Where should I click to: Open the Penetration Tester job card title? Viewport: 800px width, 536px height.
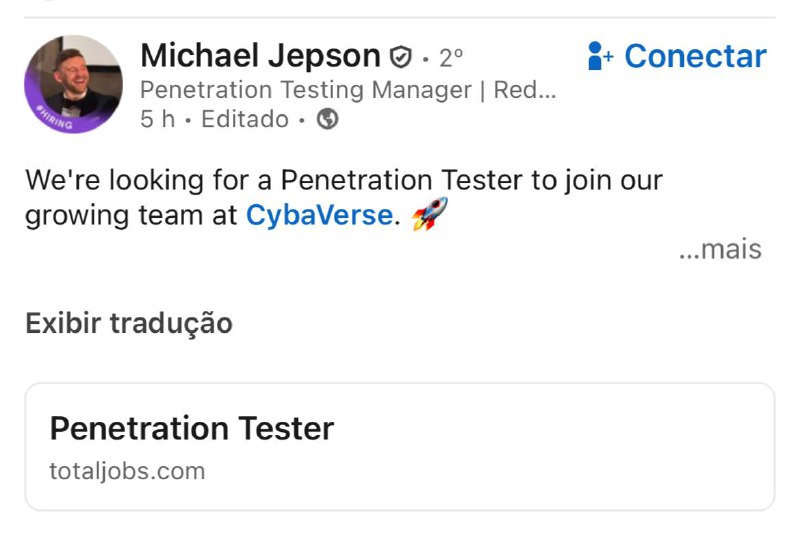click(x=192, y=429)
